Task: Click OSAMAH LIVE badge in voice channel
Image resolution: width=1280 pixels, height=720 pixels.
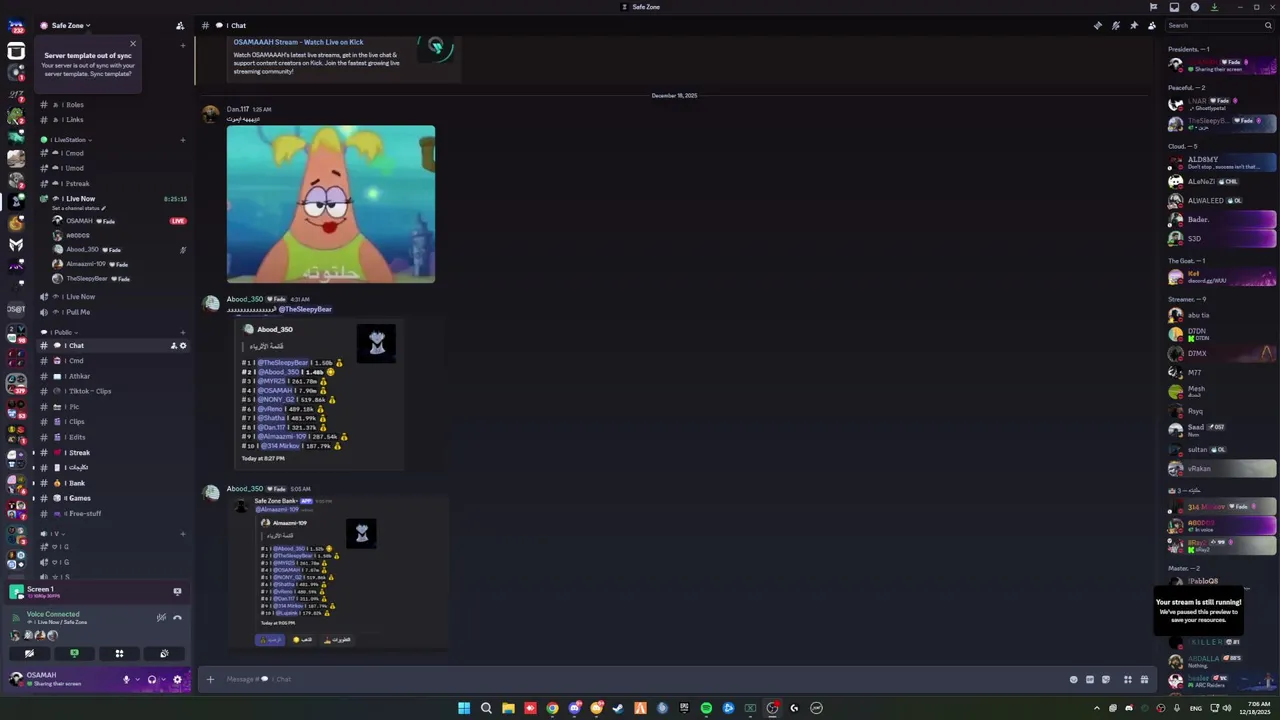Action: tap(178, 221)
